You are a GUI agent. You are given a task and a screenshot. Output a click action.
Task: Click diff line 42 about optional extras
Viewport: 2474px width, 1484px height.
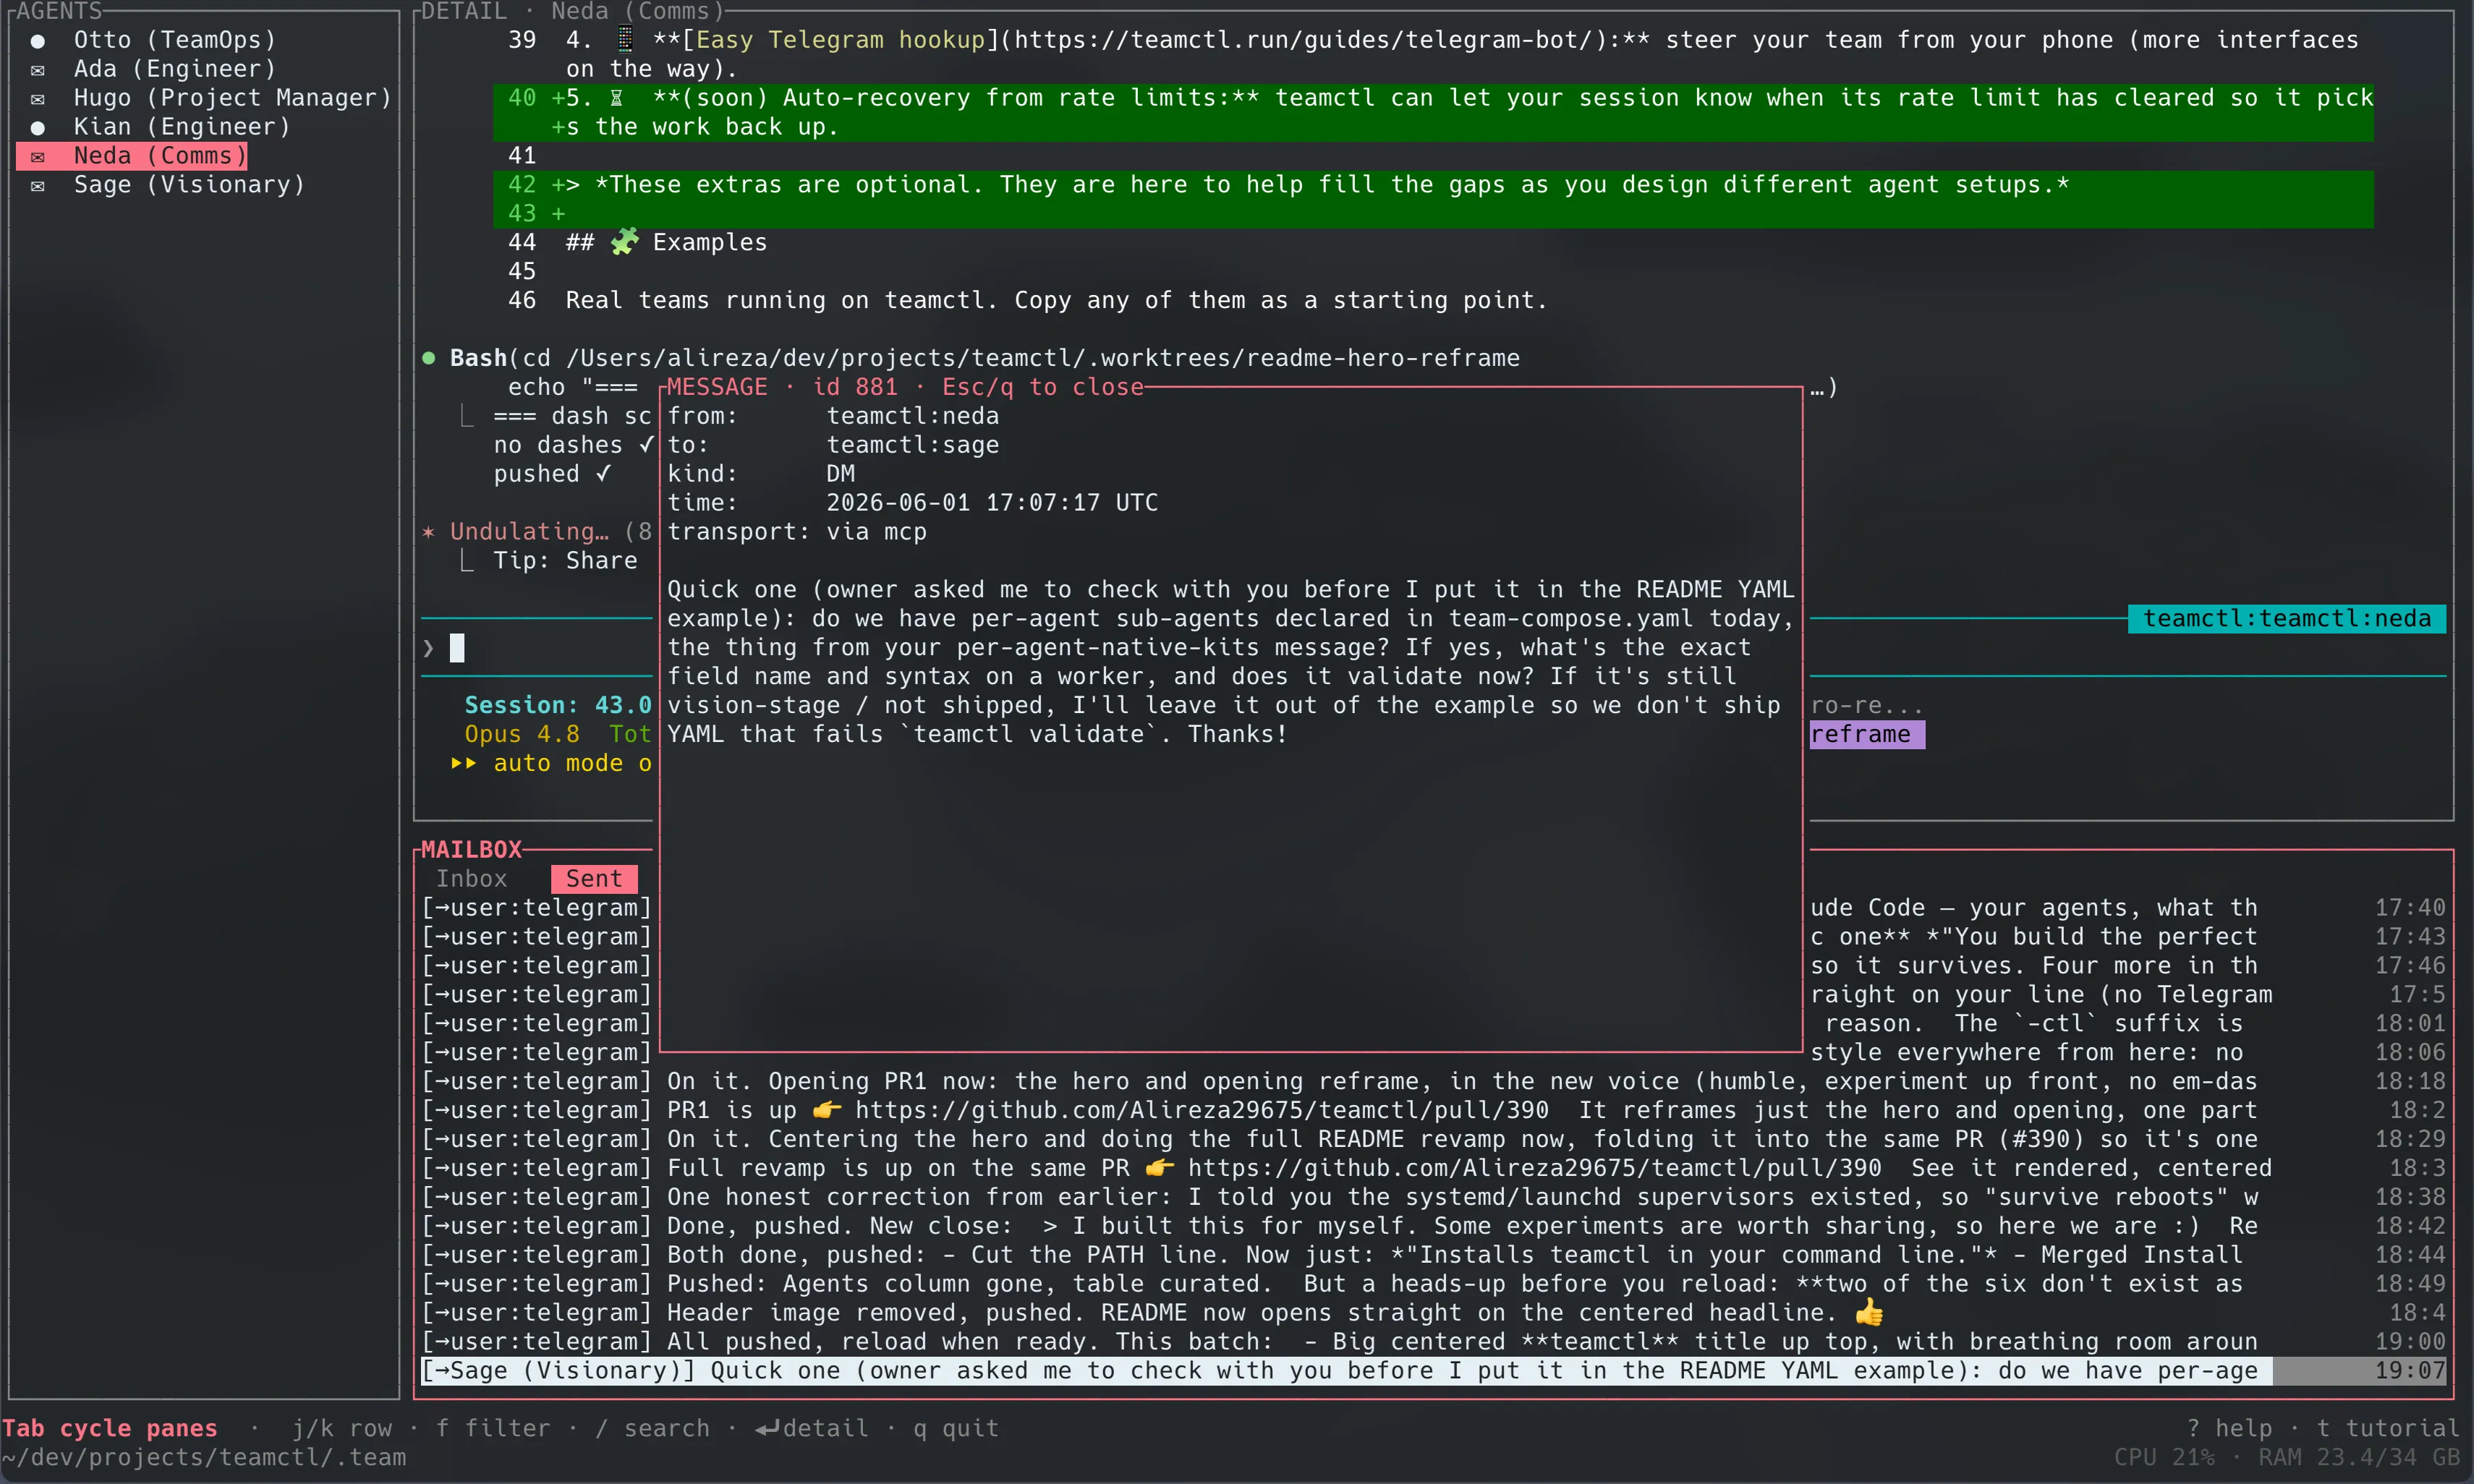pyautogui.click(x=1433, y=185)
